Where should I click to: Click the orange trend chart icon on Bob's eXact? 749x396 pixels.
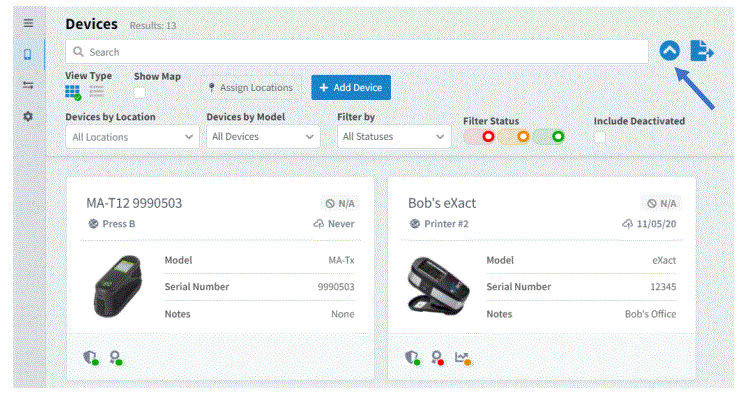tap(462, 358)
